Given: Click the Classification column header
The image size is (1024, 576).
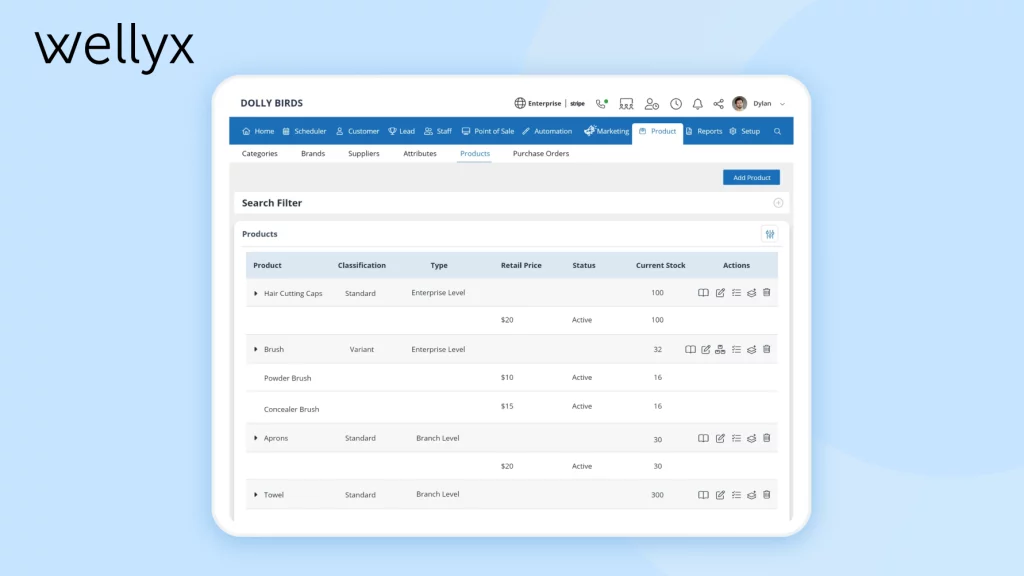Looking at the screenshot, I should click(362, 265).
